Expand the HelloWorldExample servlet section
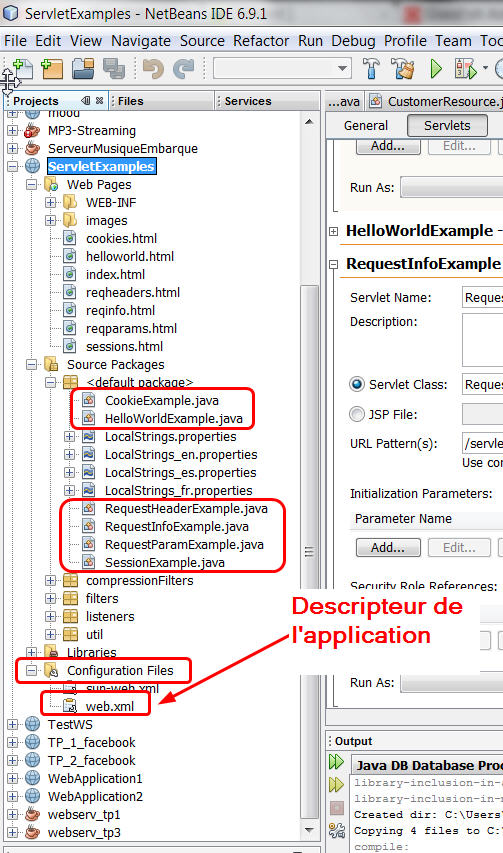Screen dimensions: 503x853 (333, 232)
